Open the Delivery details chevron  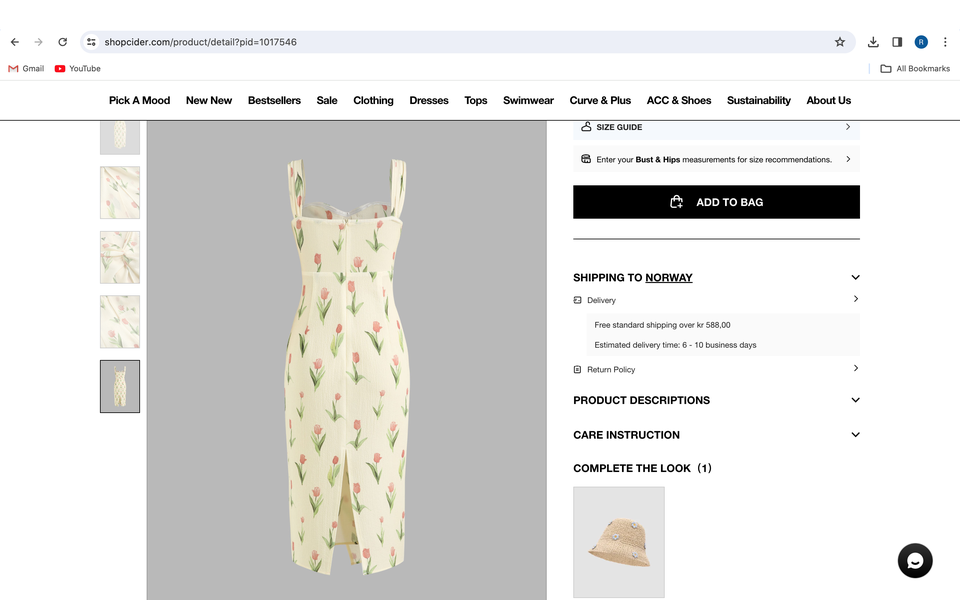click(x=856, y=299)
